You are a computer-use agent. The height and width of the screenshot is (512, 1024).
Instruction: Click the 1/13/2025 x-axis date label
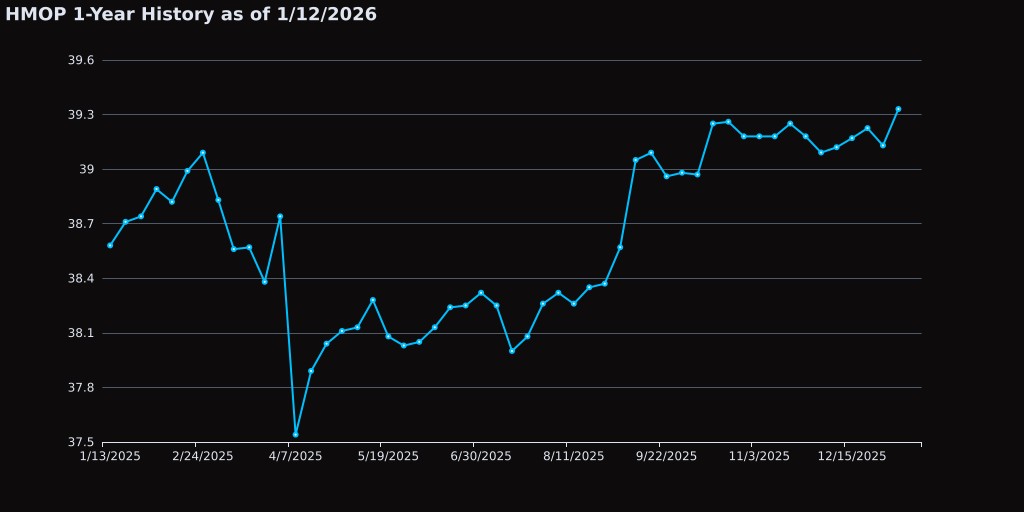point(110,456)
